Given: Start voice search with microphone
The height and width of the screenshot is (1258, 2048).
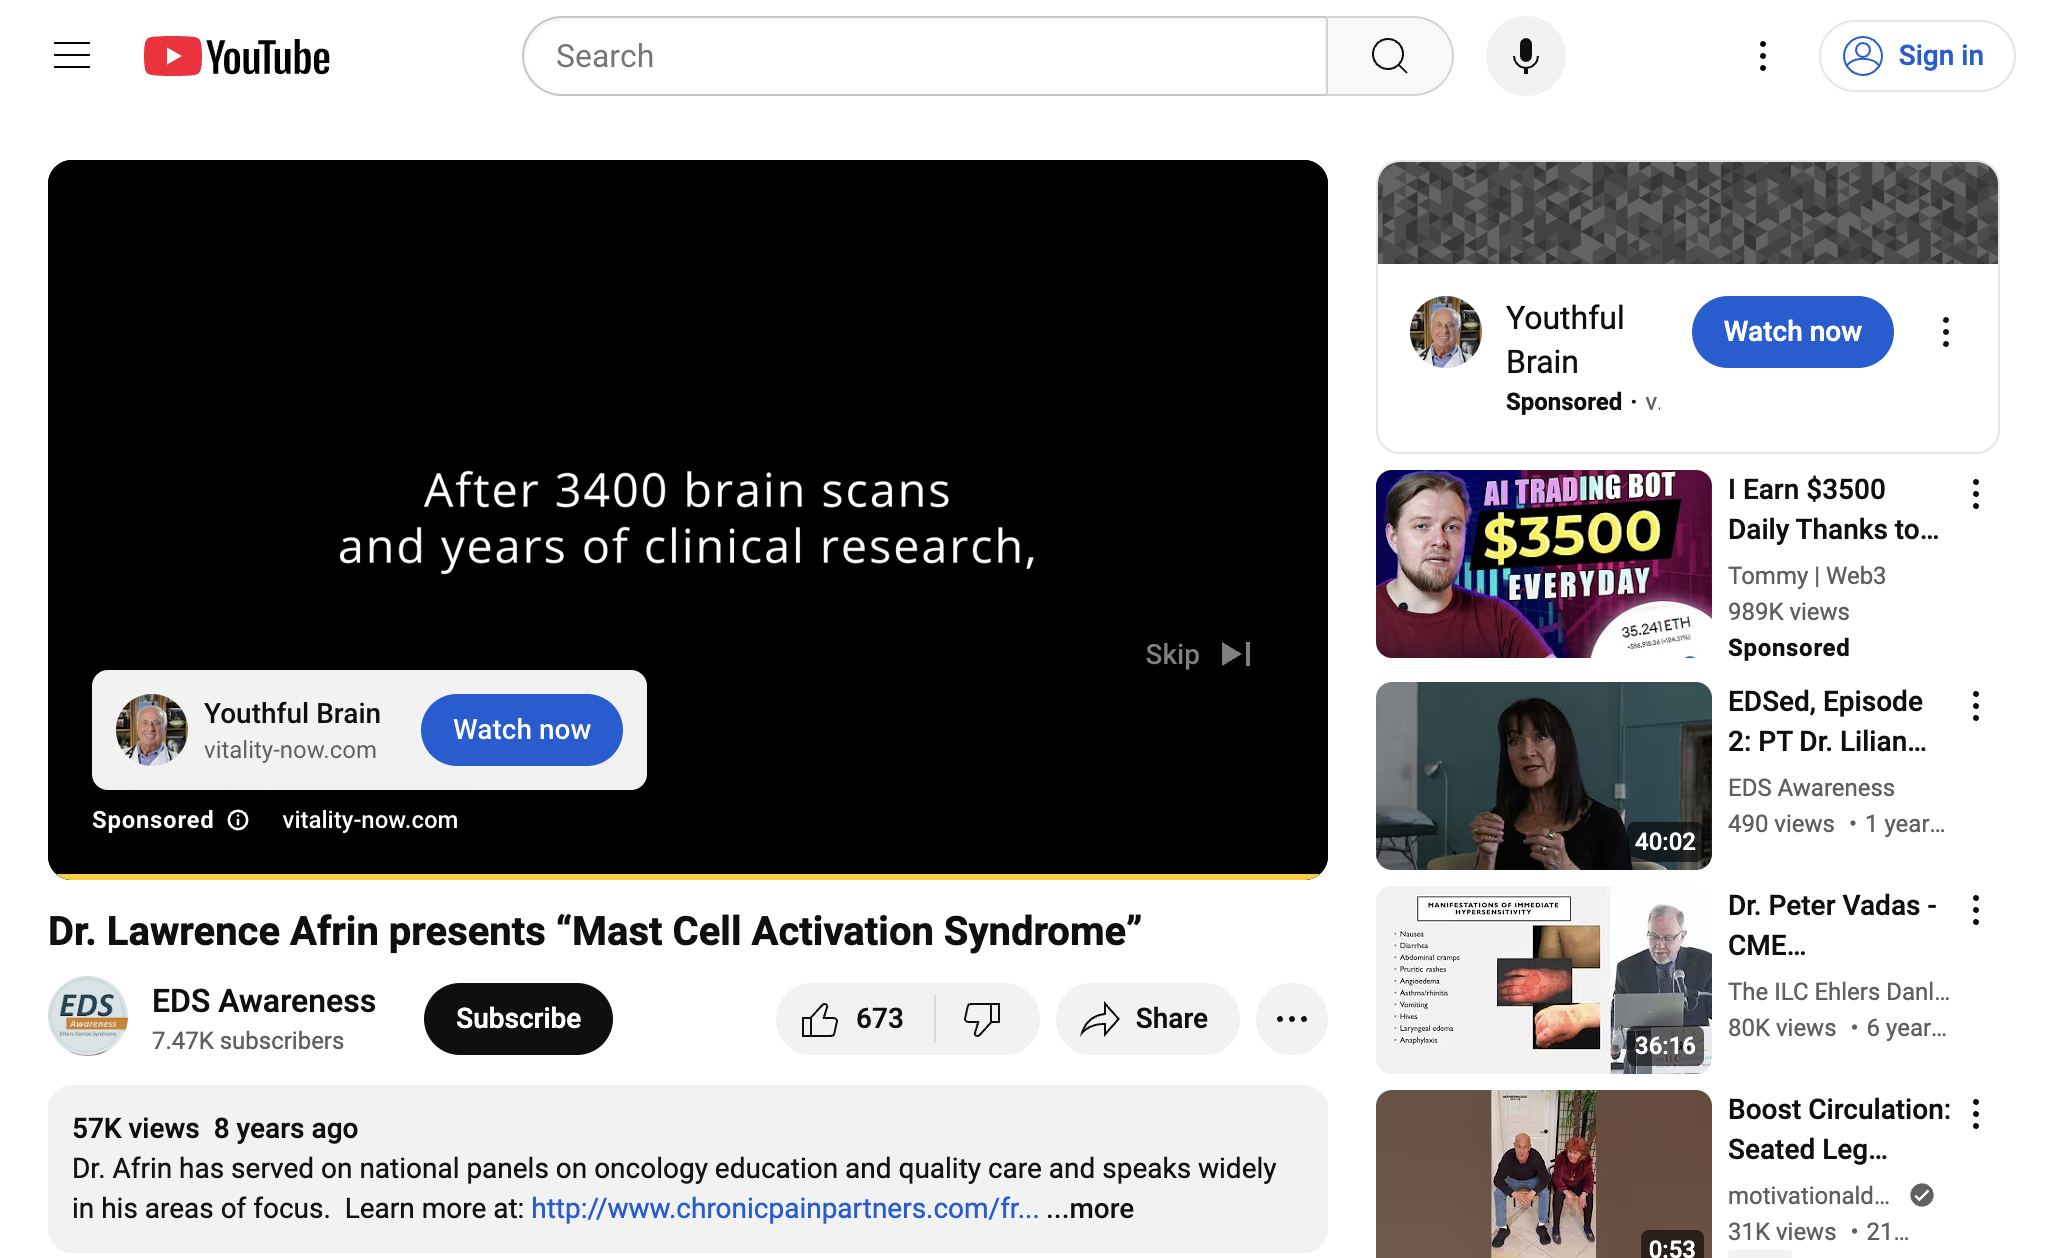Looking at the screenshot, I should pos(1525,56).
